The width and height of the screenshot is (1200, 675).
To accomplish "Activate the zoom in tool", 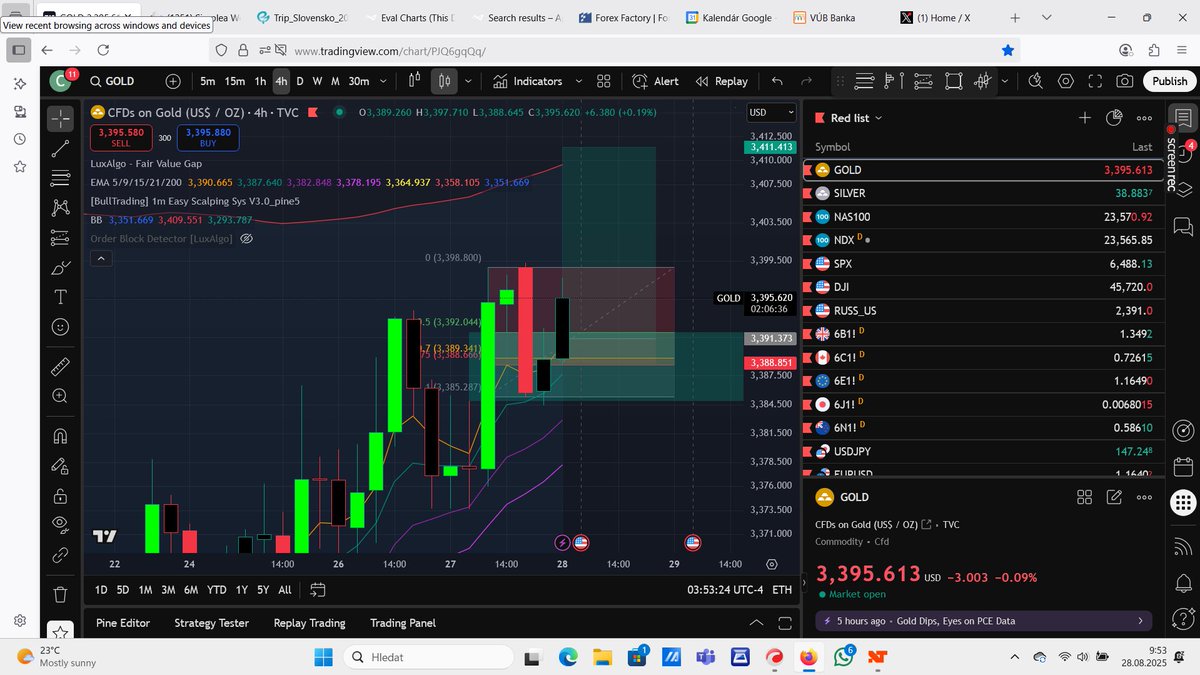I will [x=61, y=395].
